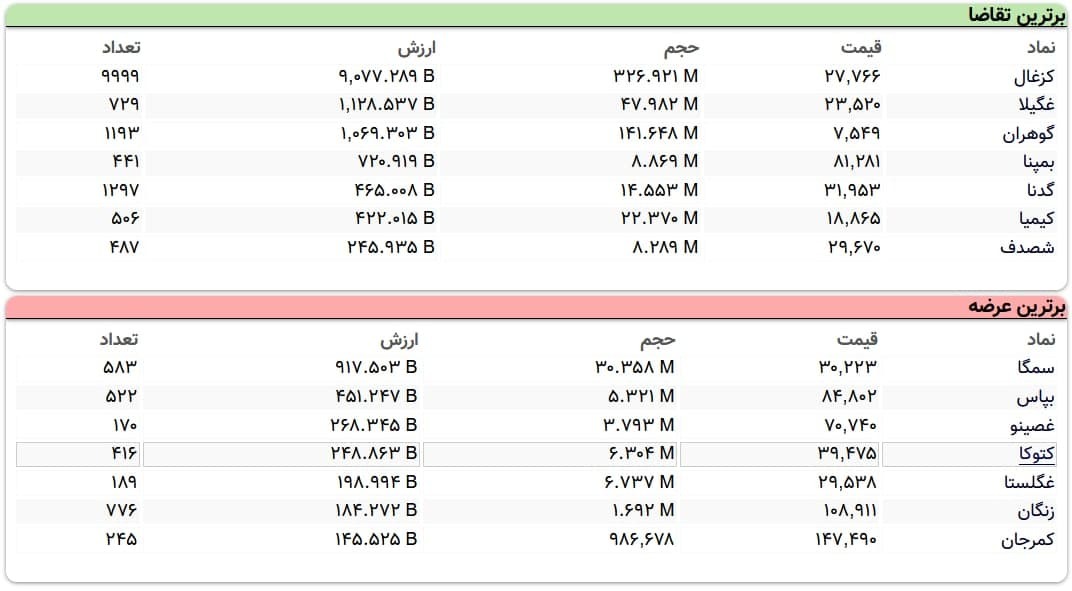1072x591 pixels.
Task: Open the سمگا symbol in top supply
Action: [1036, 368]
